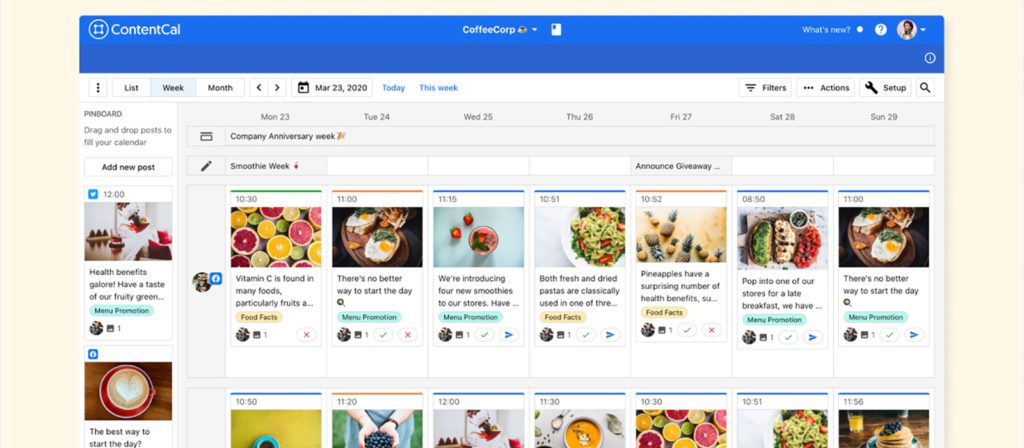Switch to Week view

(x=173, y=88)
